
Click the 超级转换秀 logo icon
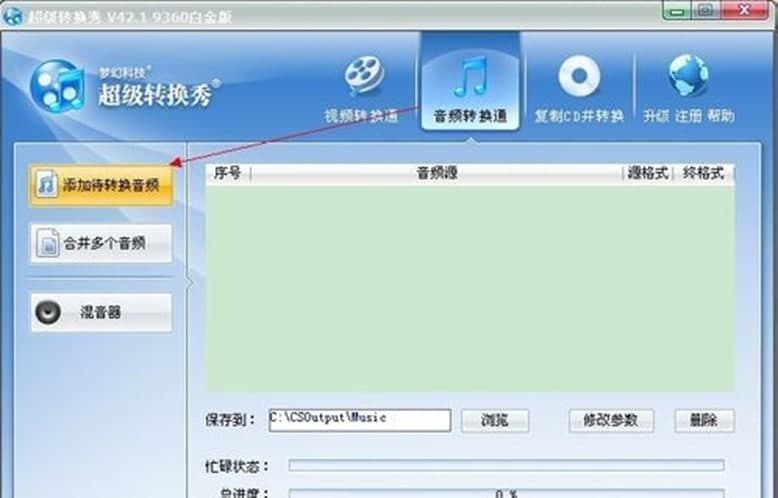coord(57,86)
